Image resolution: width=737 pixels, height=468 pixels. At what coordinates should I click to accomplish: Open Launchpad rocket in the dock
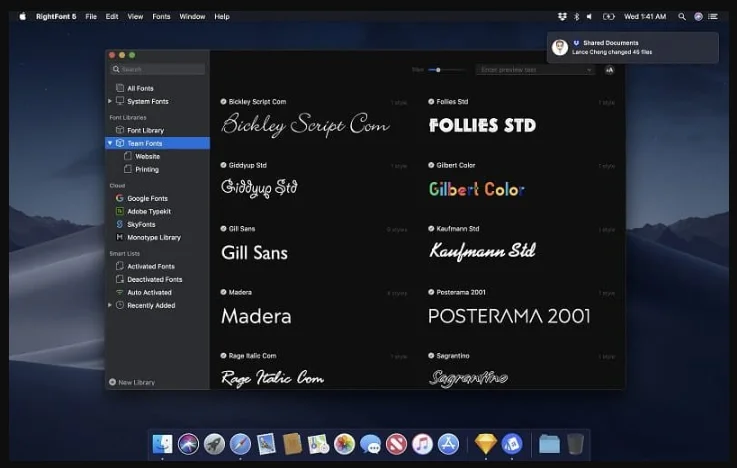pos(214,444)
